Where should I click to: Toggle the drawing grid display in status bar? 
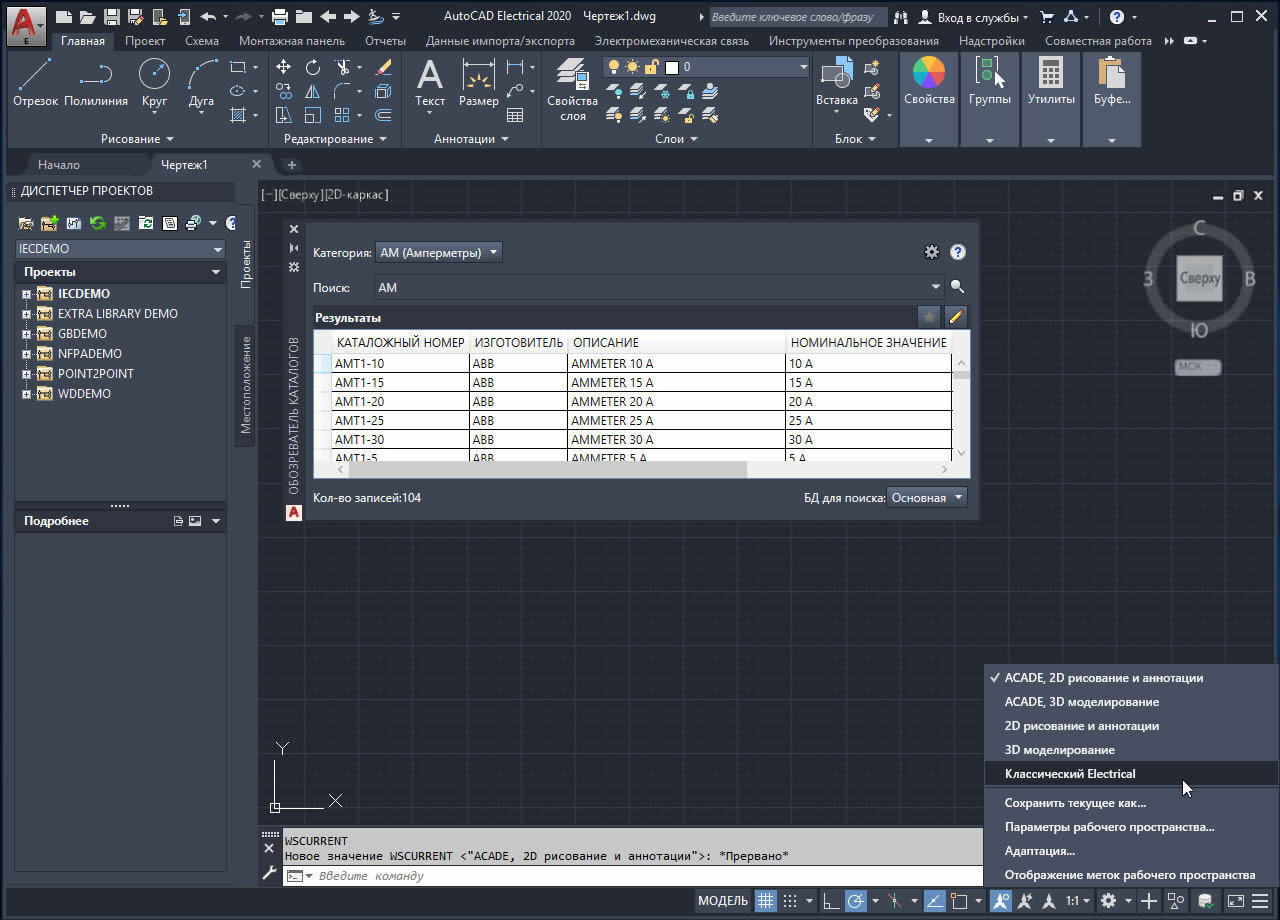(x=765, y=901)
